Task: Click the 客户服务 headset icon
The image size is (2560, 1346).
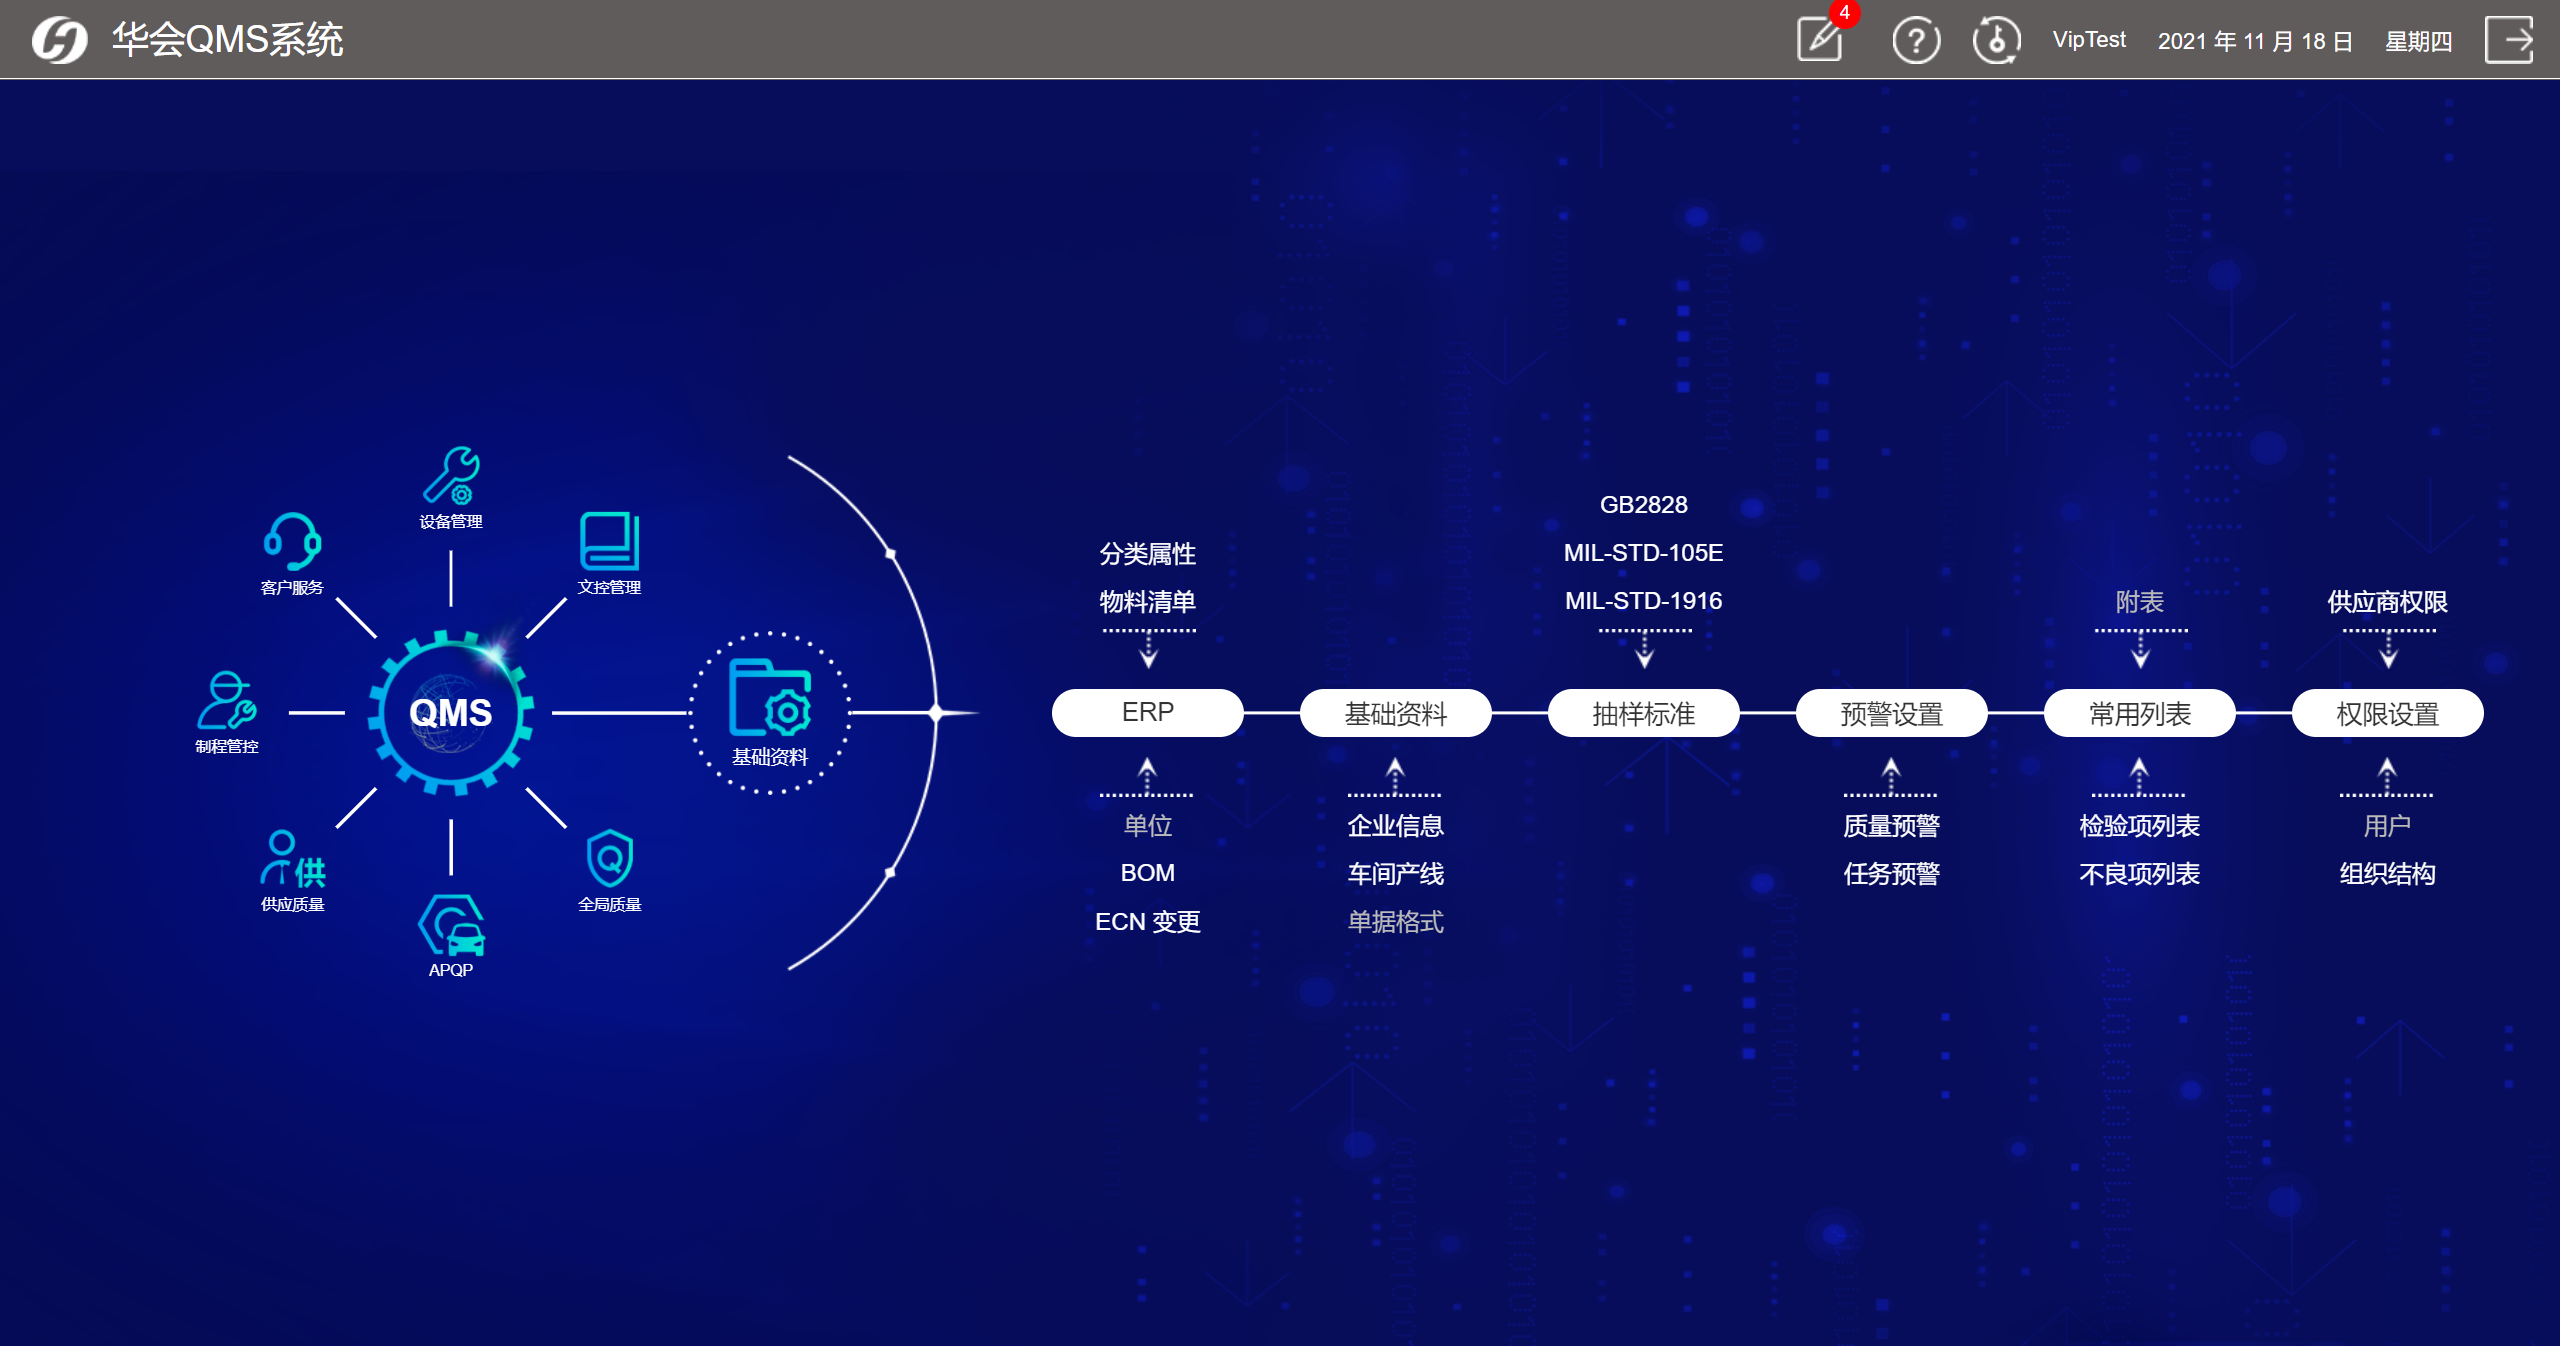Action: tap(292, 541)
